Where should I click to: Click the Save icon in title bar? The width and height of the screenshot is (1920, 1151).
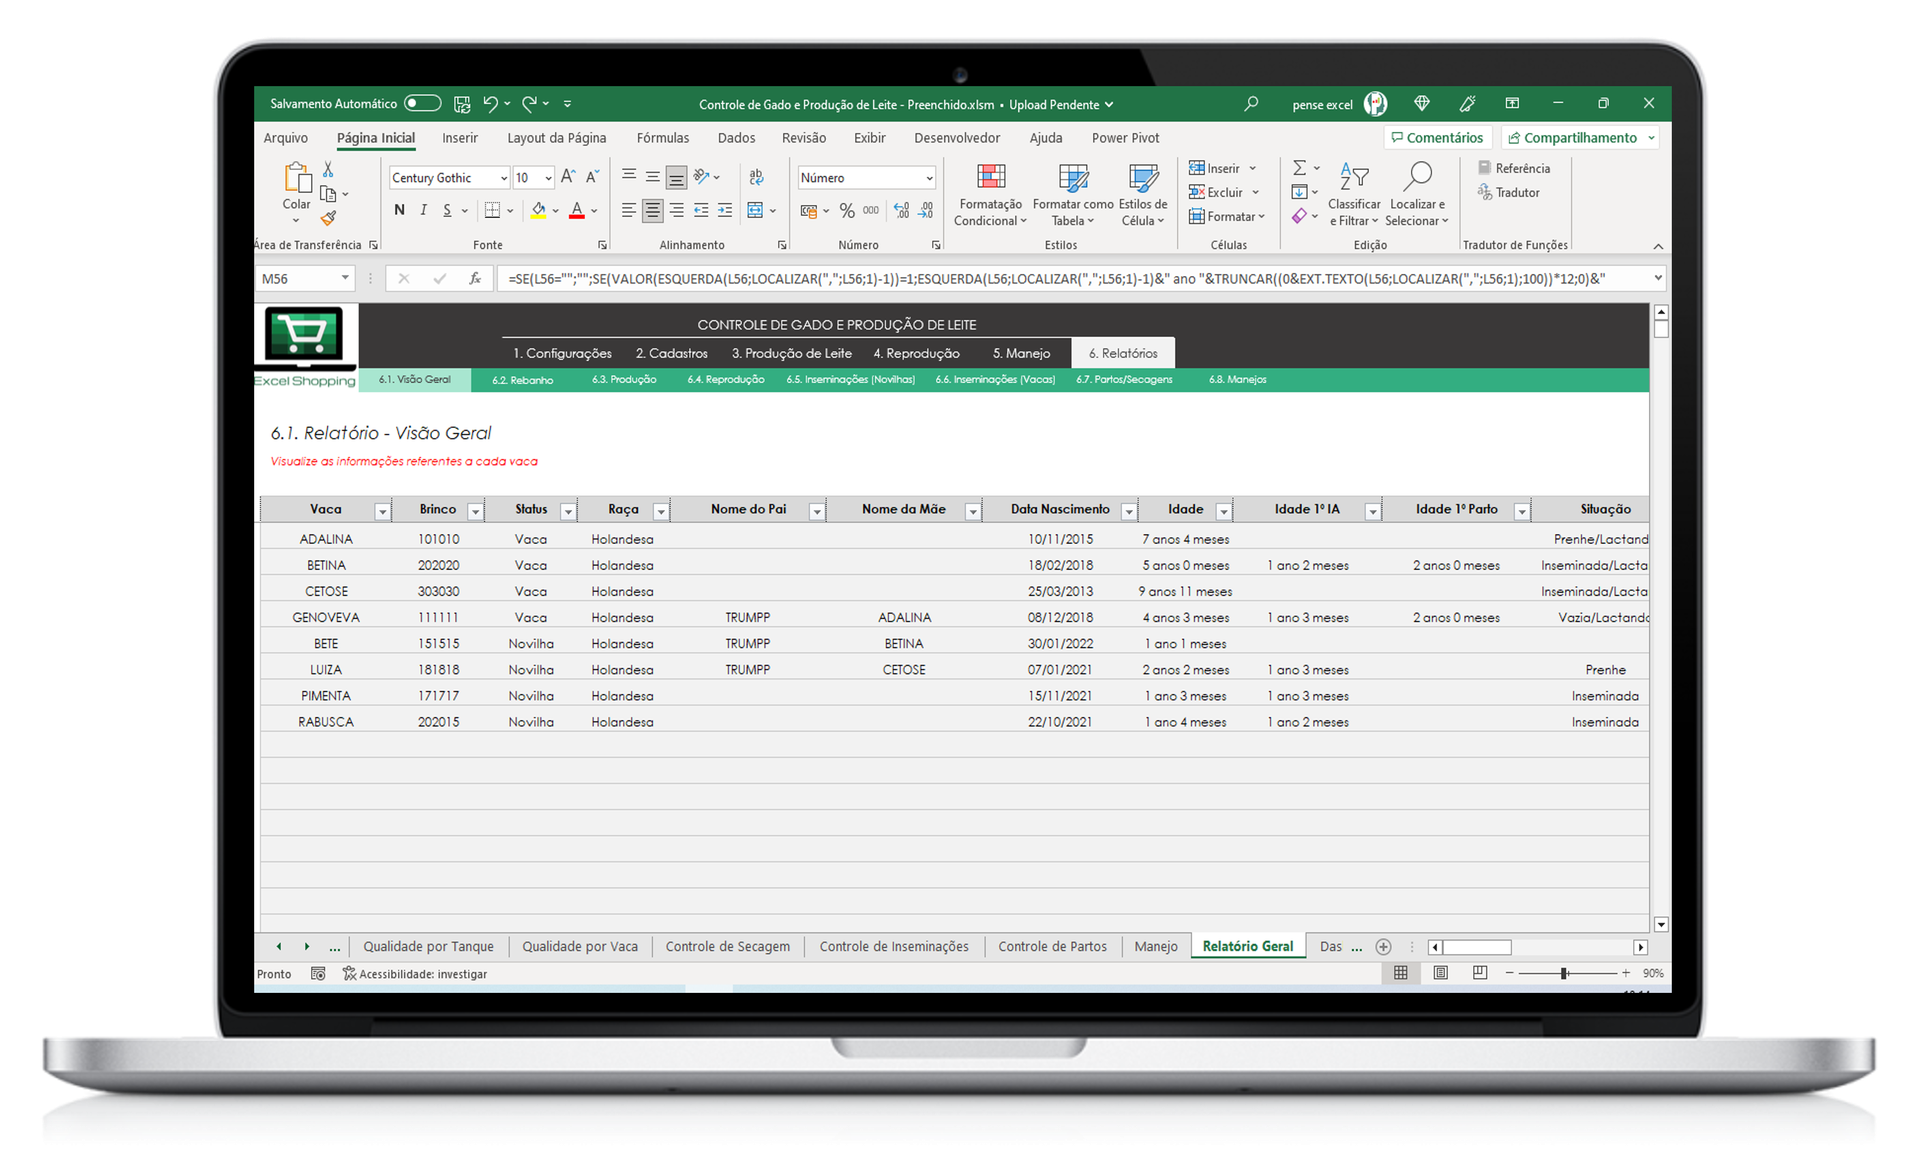[462, 104]
